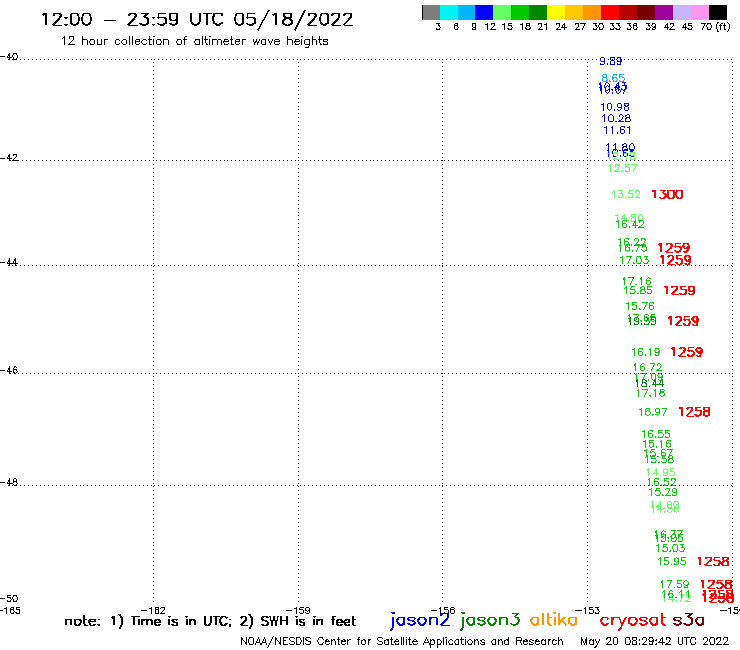Click the red 1300 time label
This screenshot has height=650, width=740.
(667, 194)
